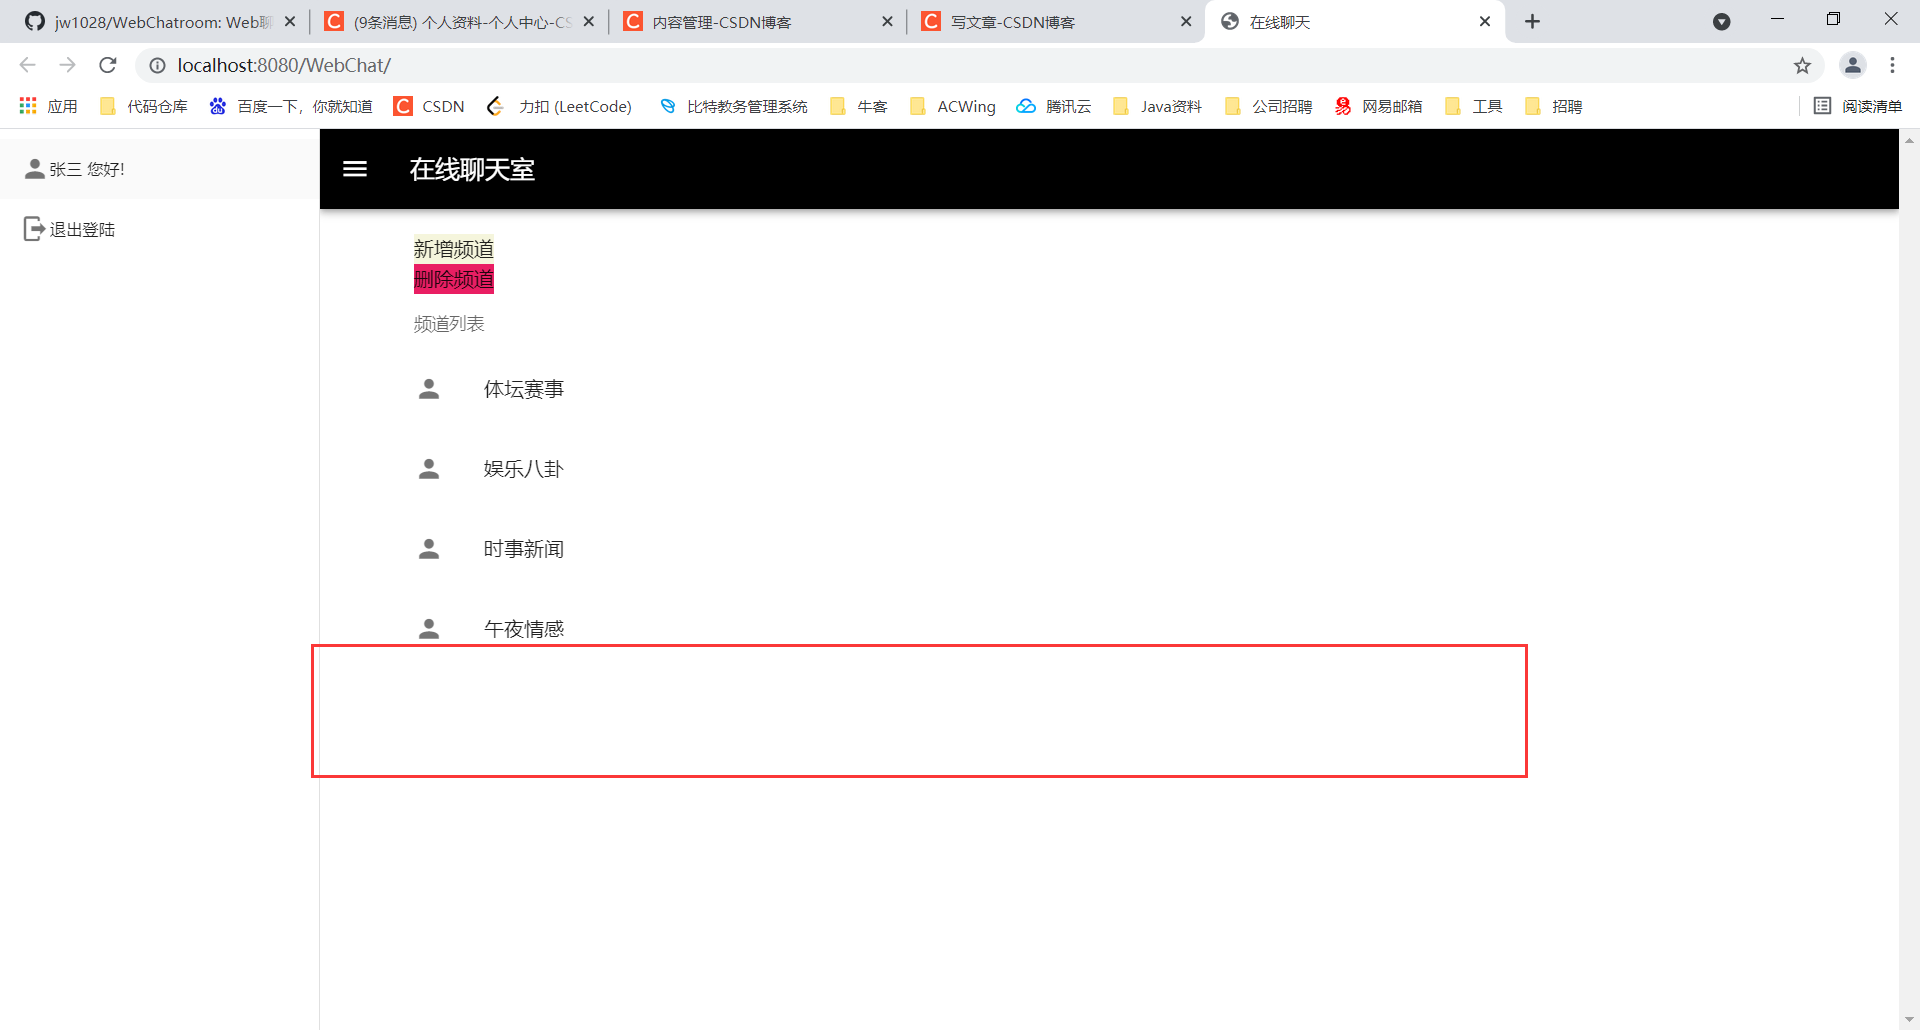The image size is (1920, 1030).
Task: Click the page scrollbar down arrow
Action: [x=1909, y=1020]
